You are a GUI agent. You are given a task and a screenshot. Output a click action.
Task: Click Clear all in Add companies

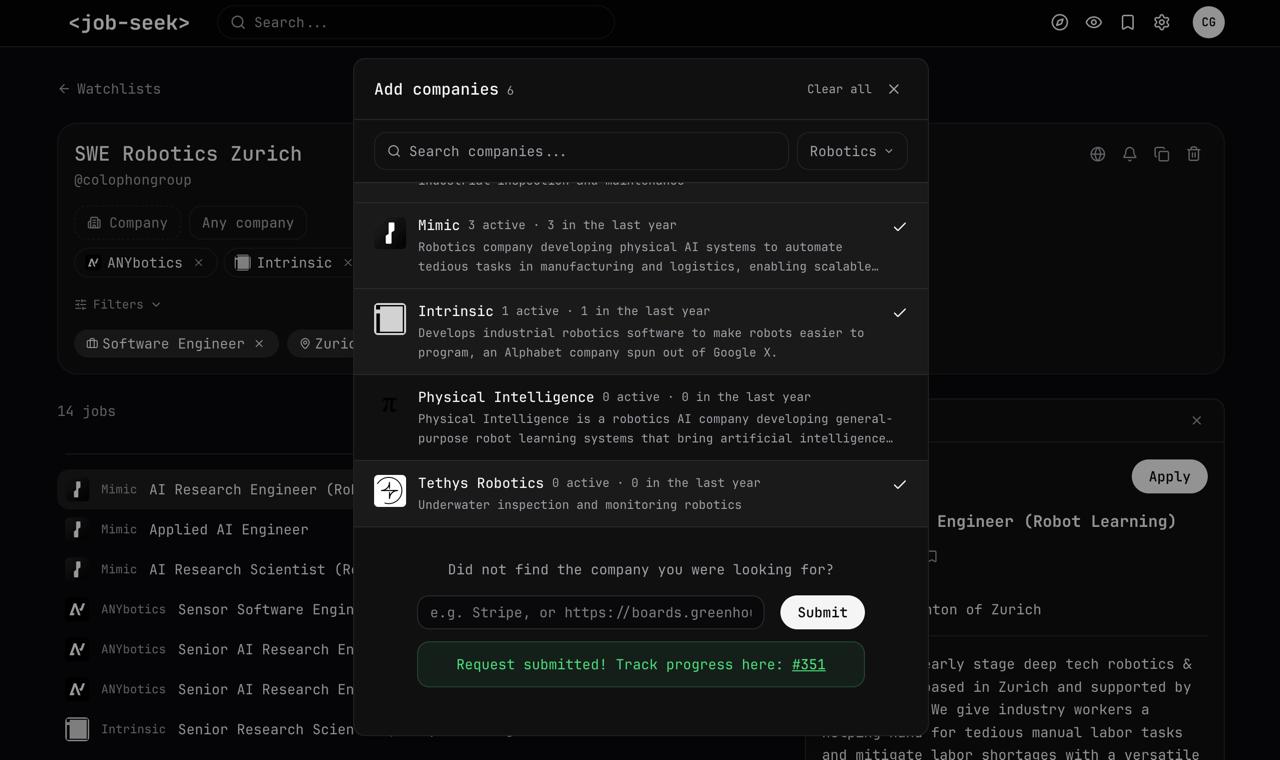839,89
